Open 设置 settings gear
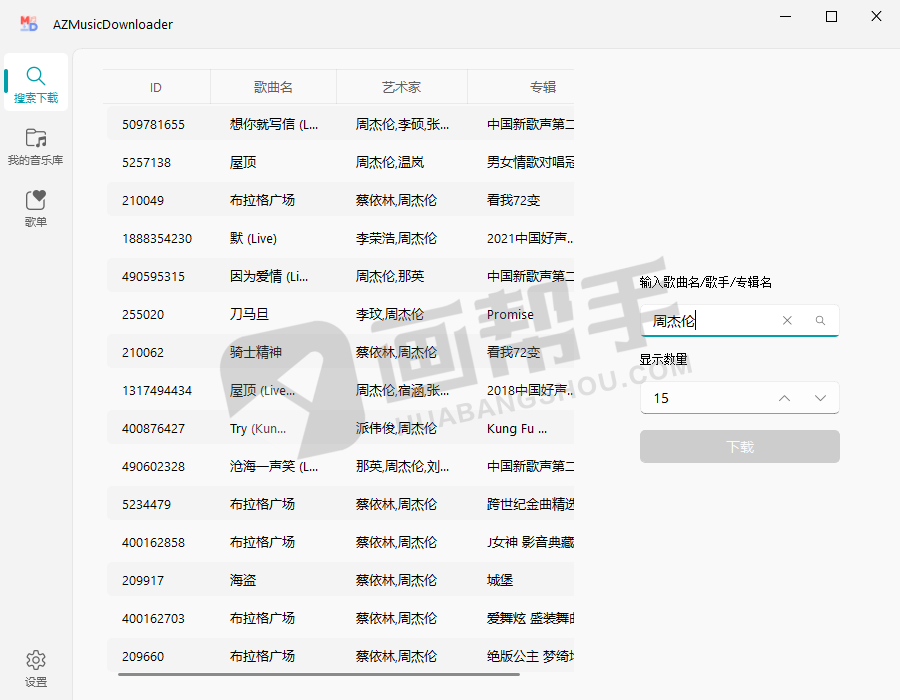This screenshot has width=900, height=700. pos(36,668)
